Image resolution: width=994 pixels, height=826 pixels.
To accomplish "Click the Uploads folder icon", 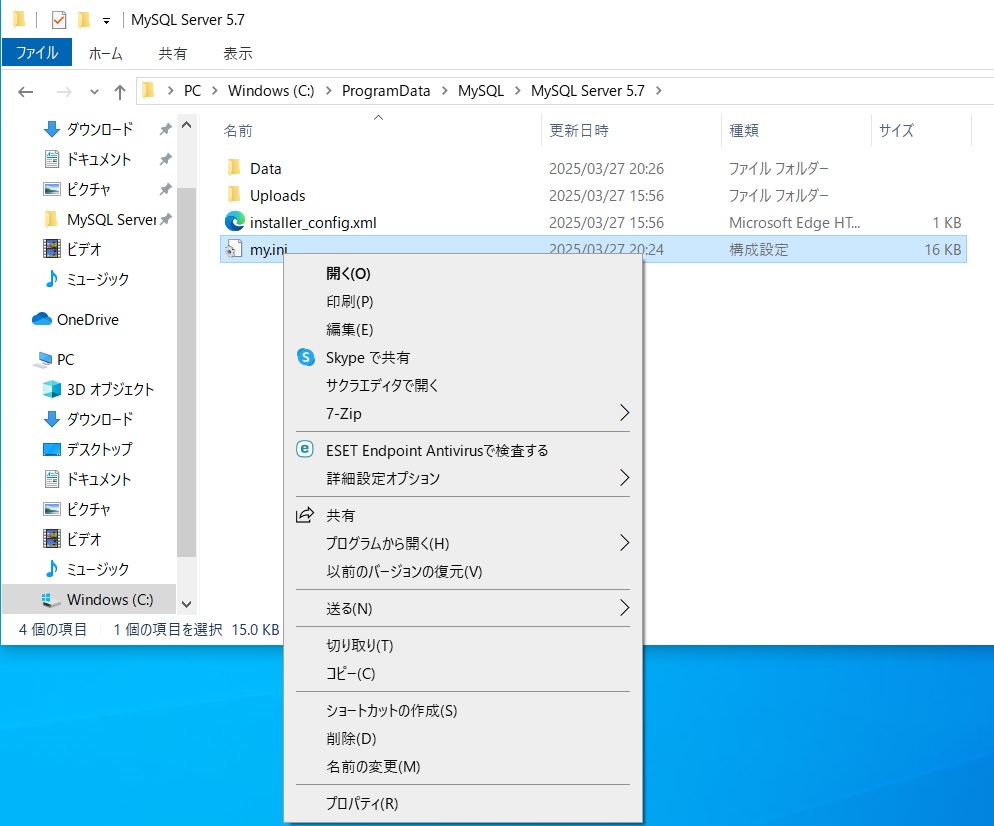I will point(234,194).
